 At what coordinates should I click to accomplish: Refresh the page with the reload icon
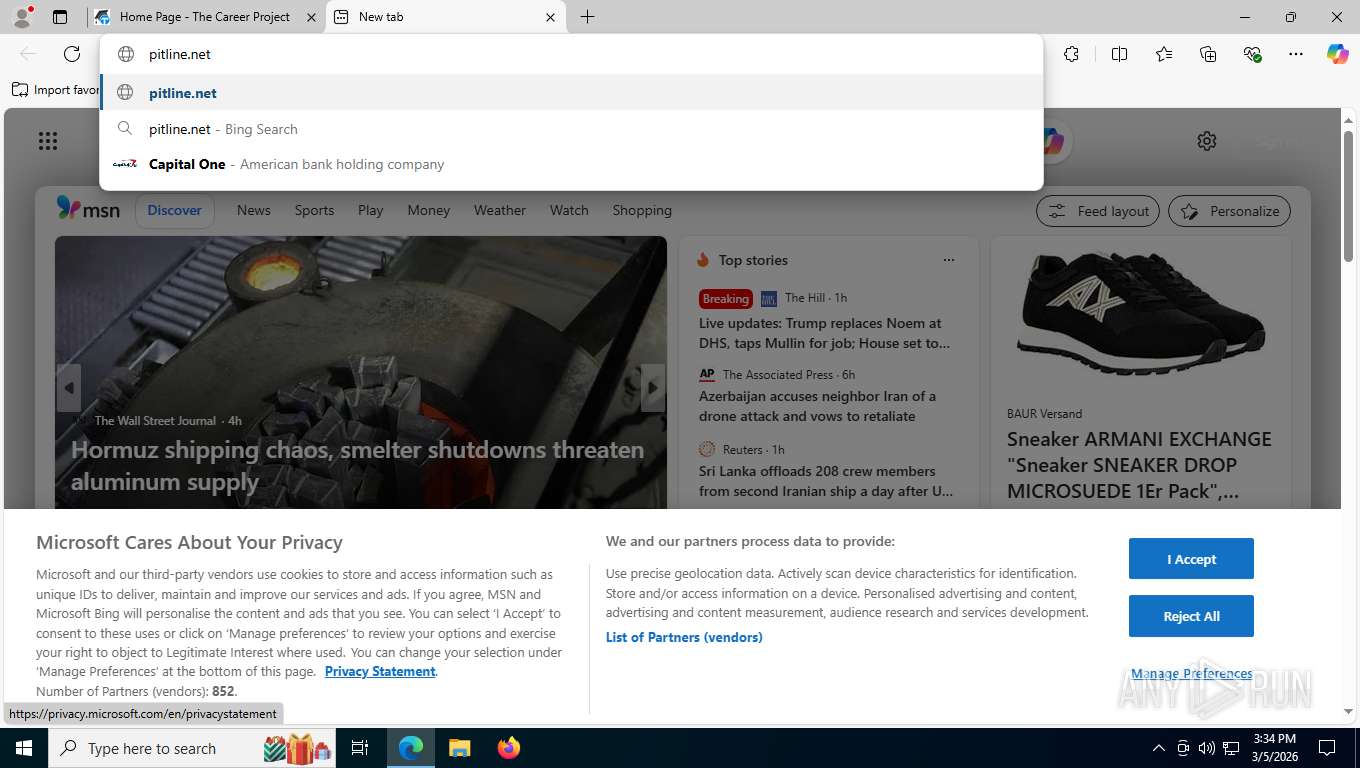(72, 54)
